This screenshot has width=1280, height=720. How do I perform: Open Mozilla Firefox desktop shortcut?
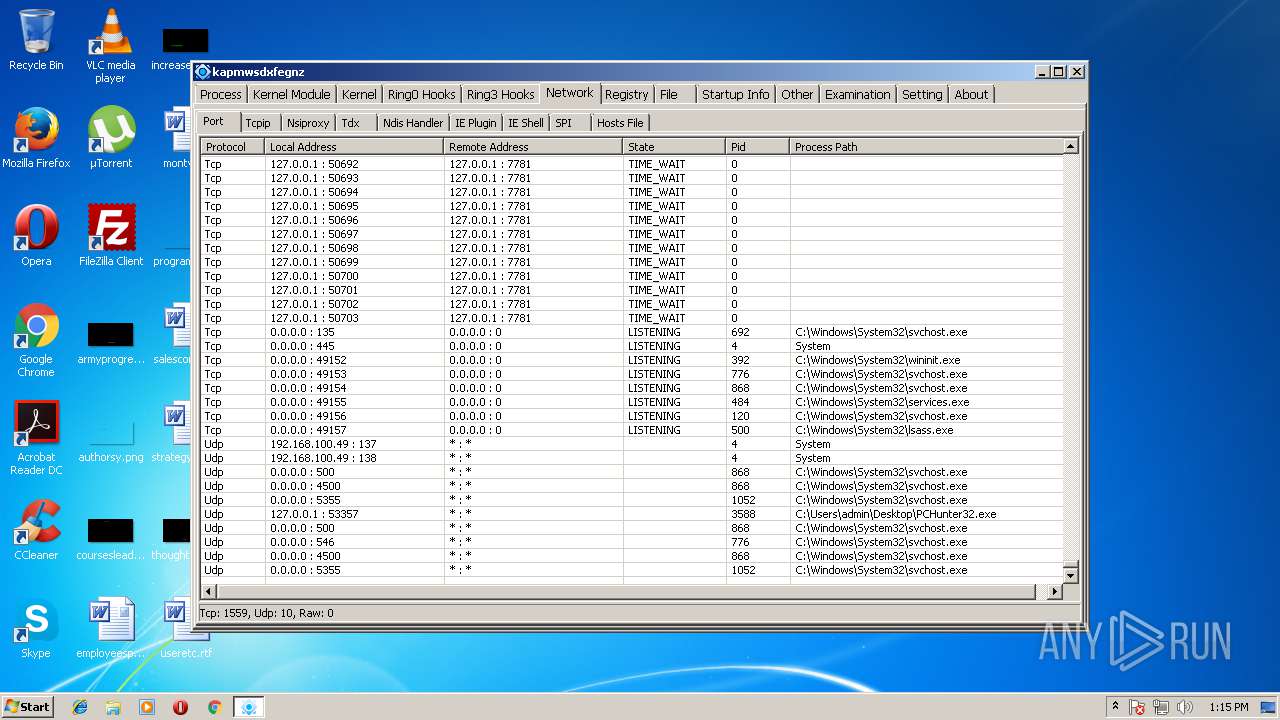click(x=36, y=138)
